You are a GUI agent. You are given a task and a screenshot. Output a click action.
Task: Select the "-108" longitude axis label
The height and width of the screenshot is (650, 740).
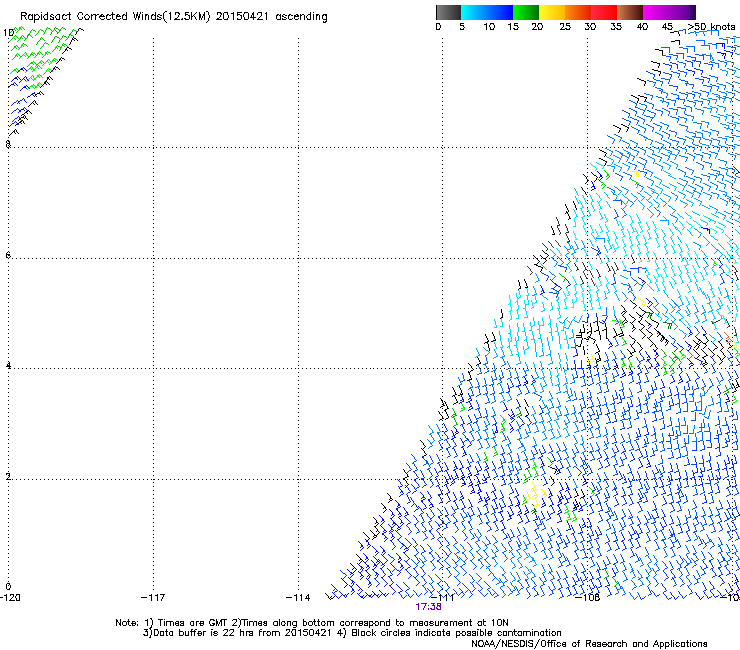588,598
